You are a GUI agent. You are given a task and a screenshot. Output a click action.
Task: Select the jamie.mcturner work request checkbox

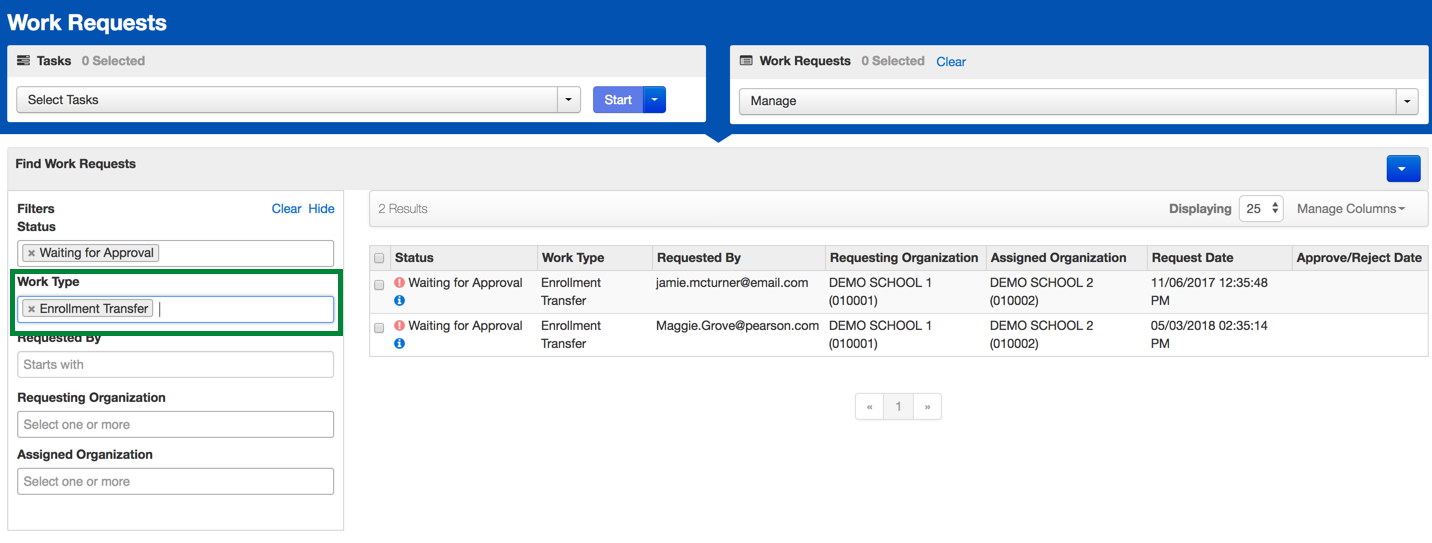(x=379, y=285)
